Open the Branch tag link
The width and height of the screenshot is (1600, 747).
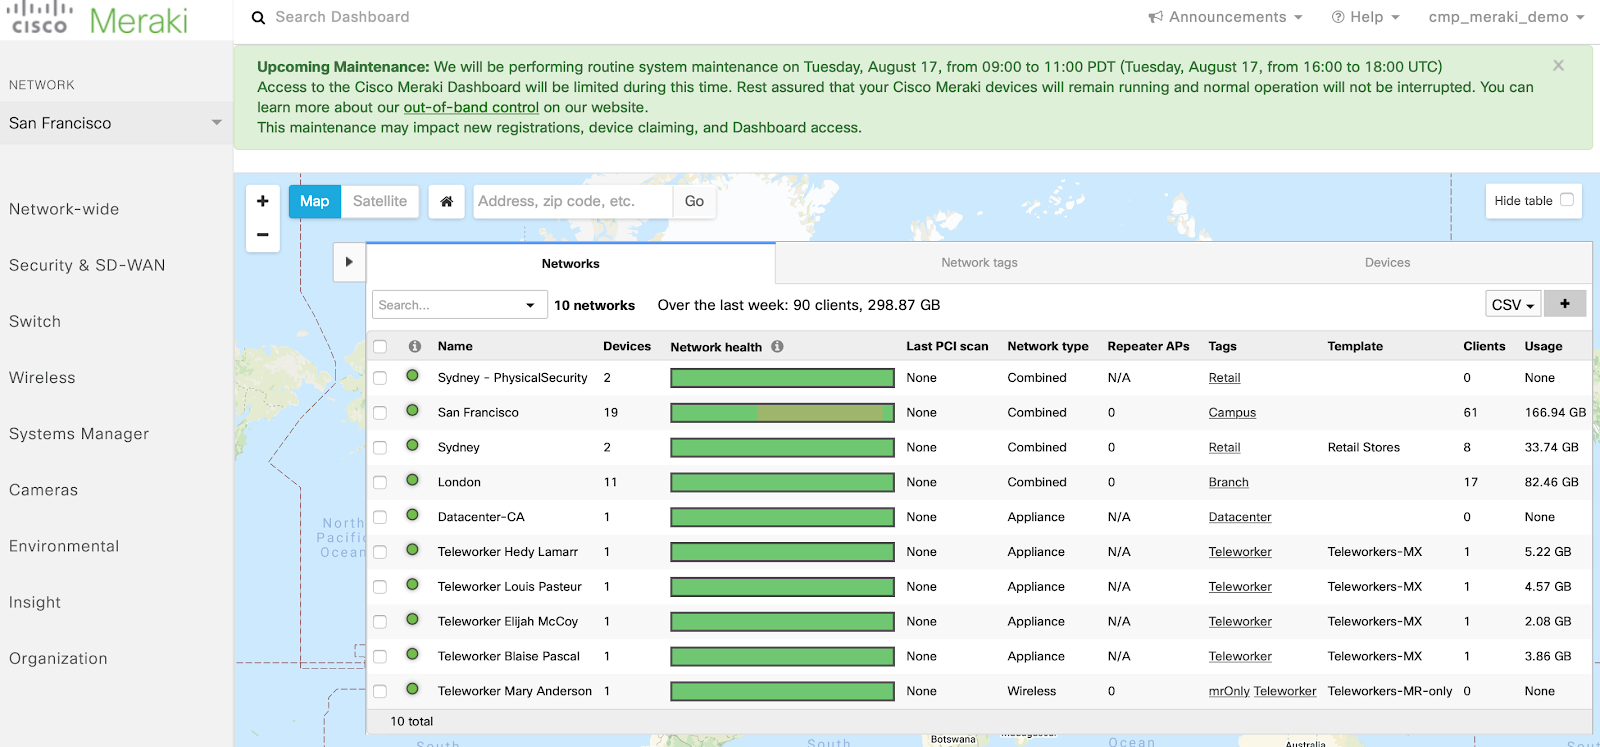(1228, 483)
